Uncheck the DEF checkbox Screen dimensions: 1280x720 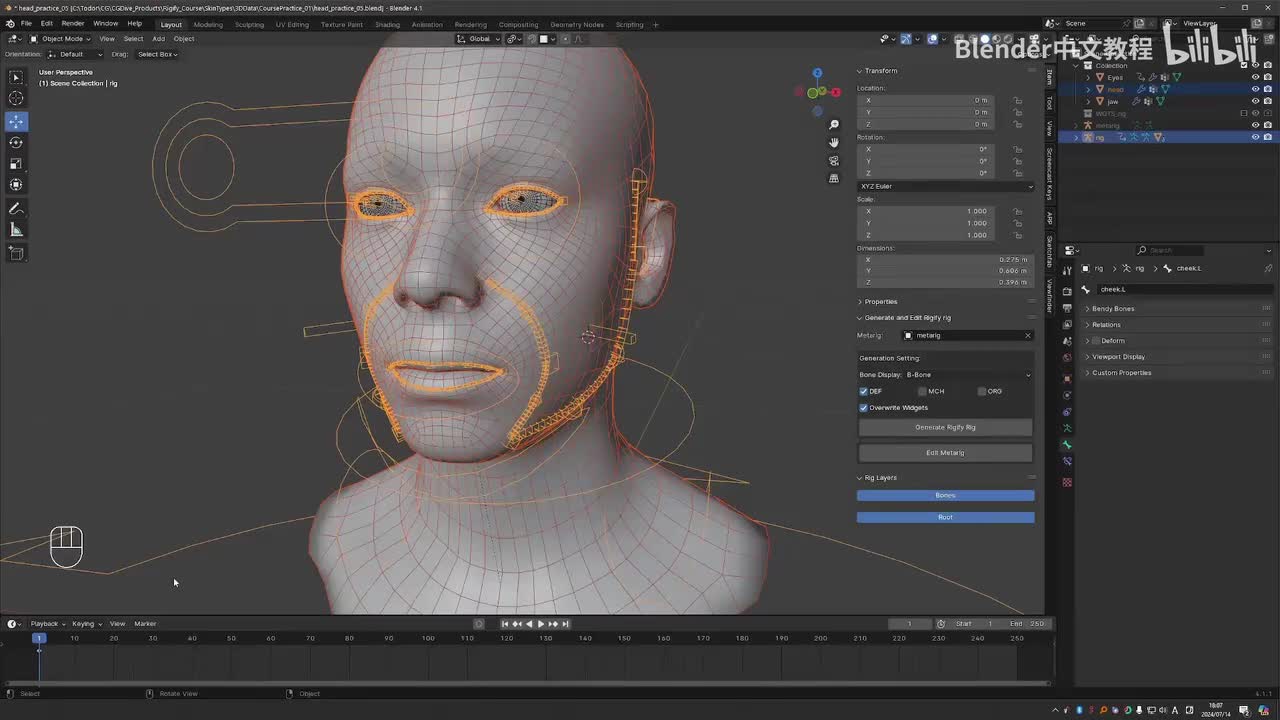(864, 391)
